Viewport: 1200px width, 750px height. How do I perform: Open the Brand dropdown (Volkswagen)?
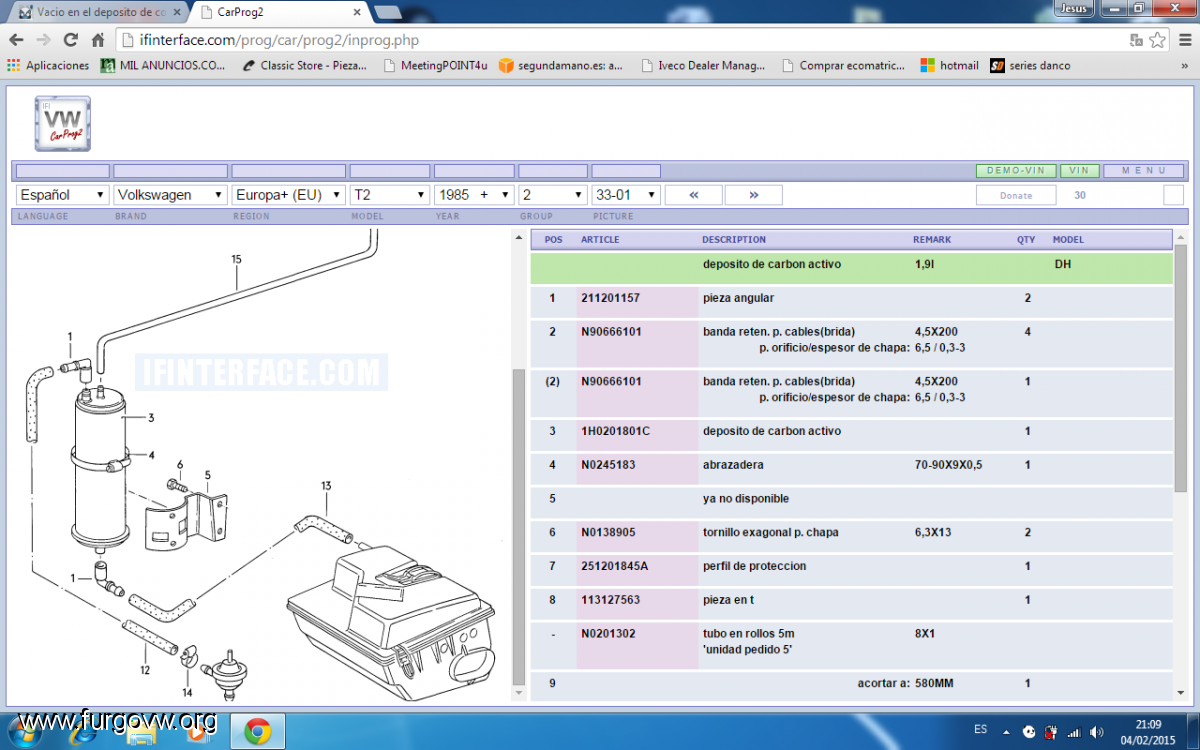pyautogui.click(x=170, y=195)
